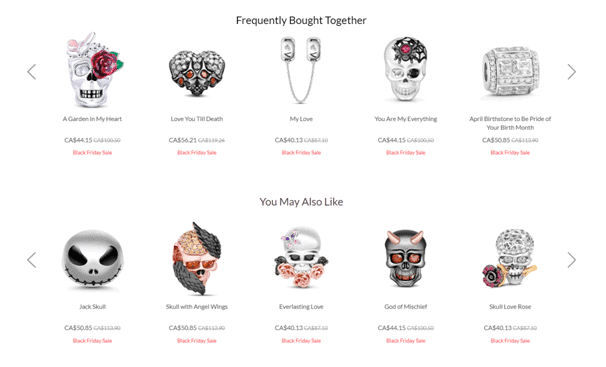Image resolution: width=606 pixels, height=367 pixels.
Task: View You Are My Everything spider skull image
Action: pyautogui.click(x=405, y=70)
